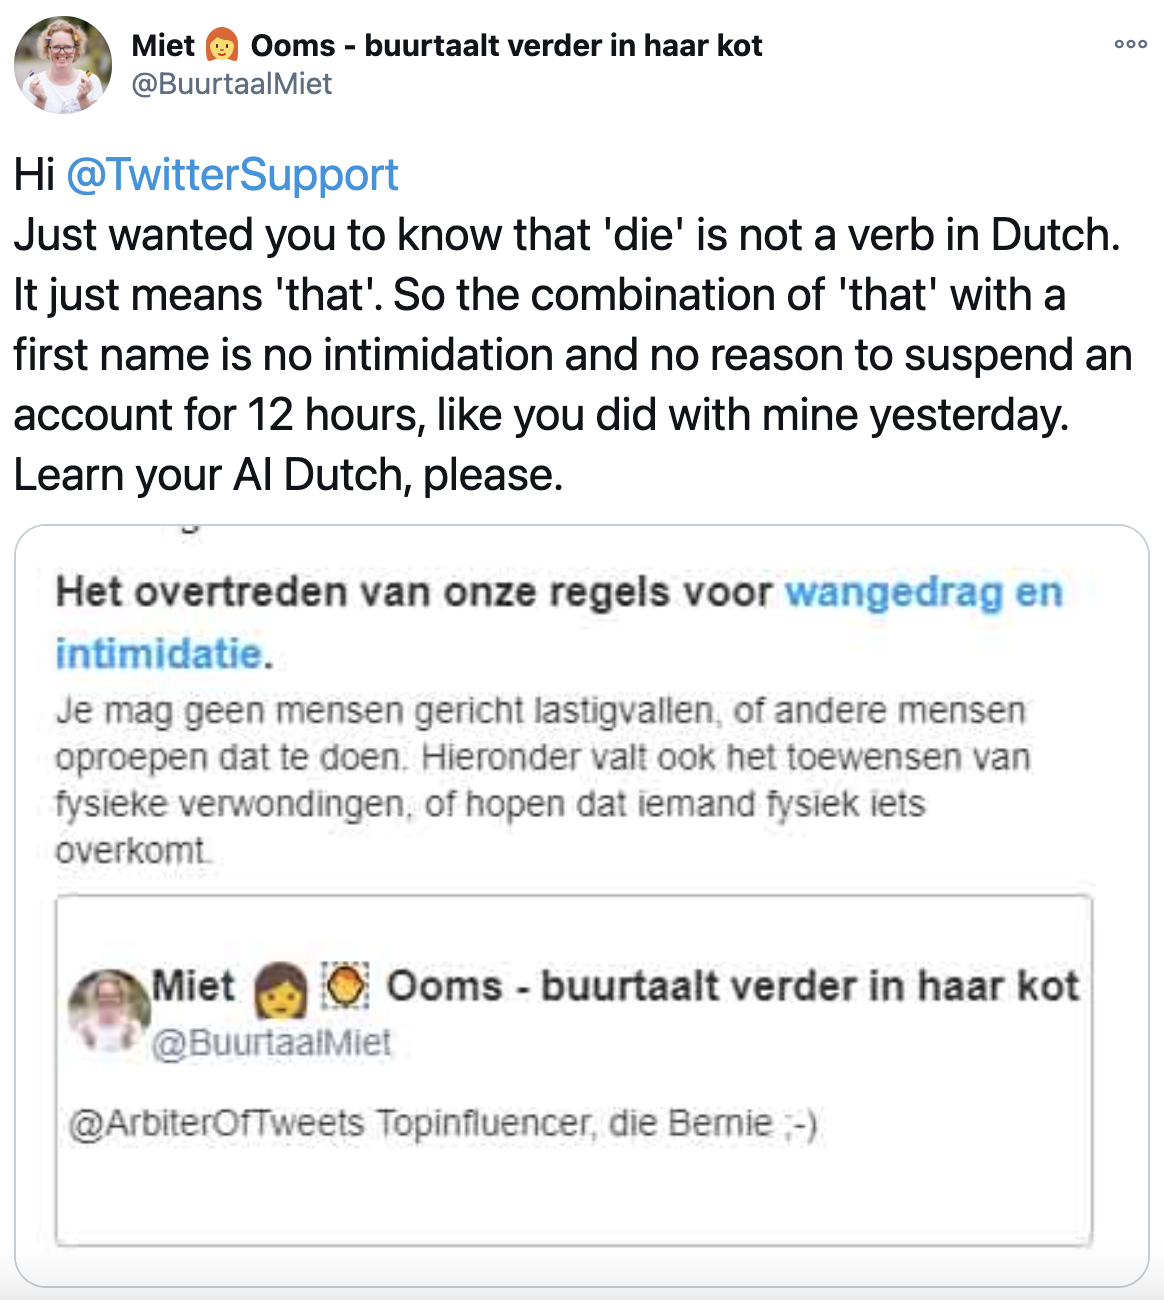The height and width of the screenshot is (1300, 1164).
Task: Open the attached suspension notice screenshot
Action: pos(581,905)
